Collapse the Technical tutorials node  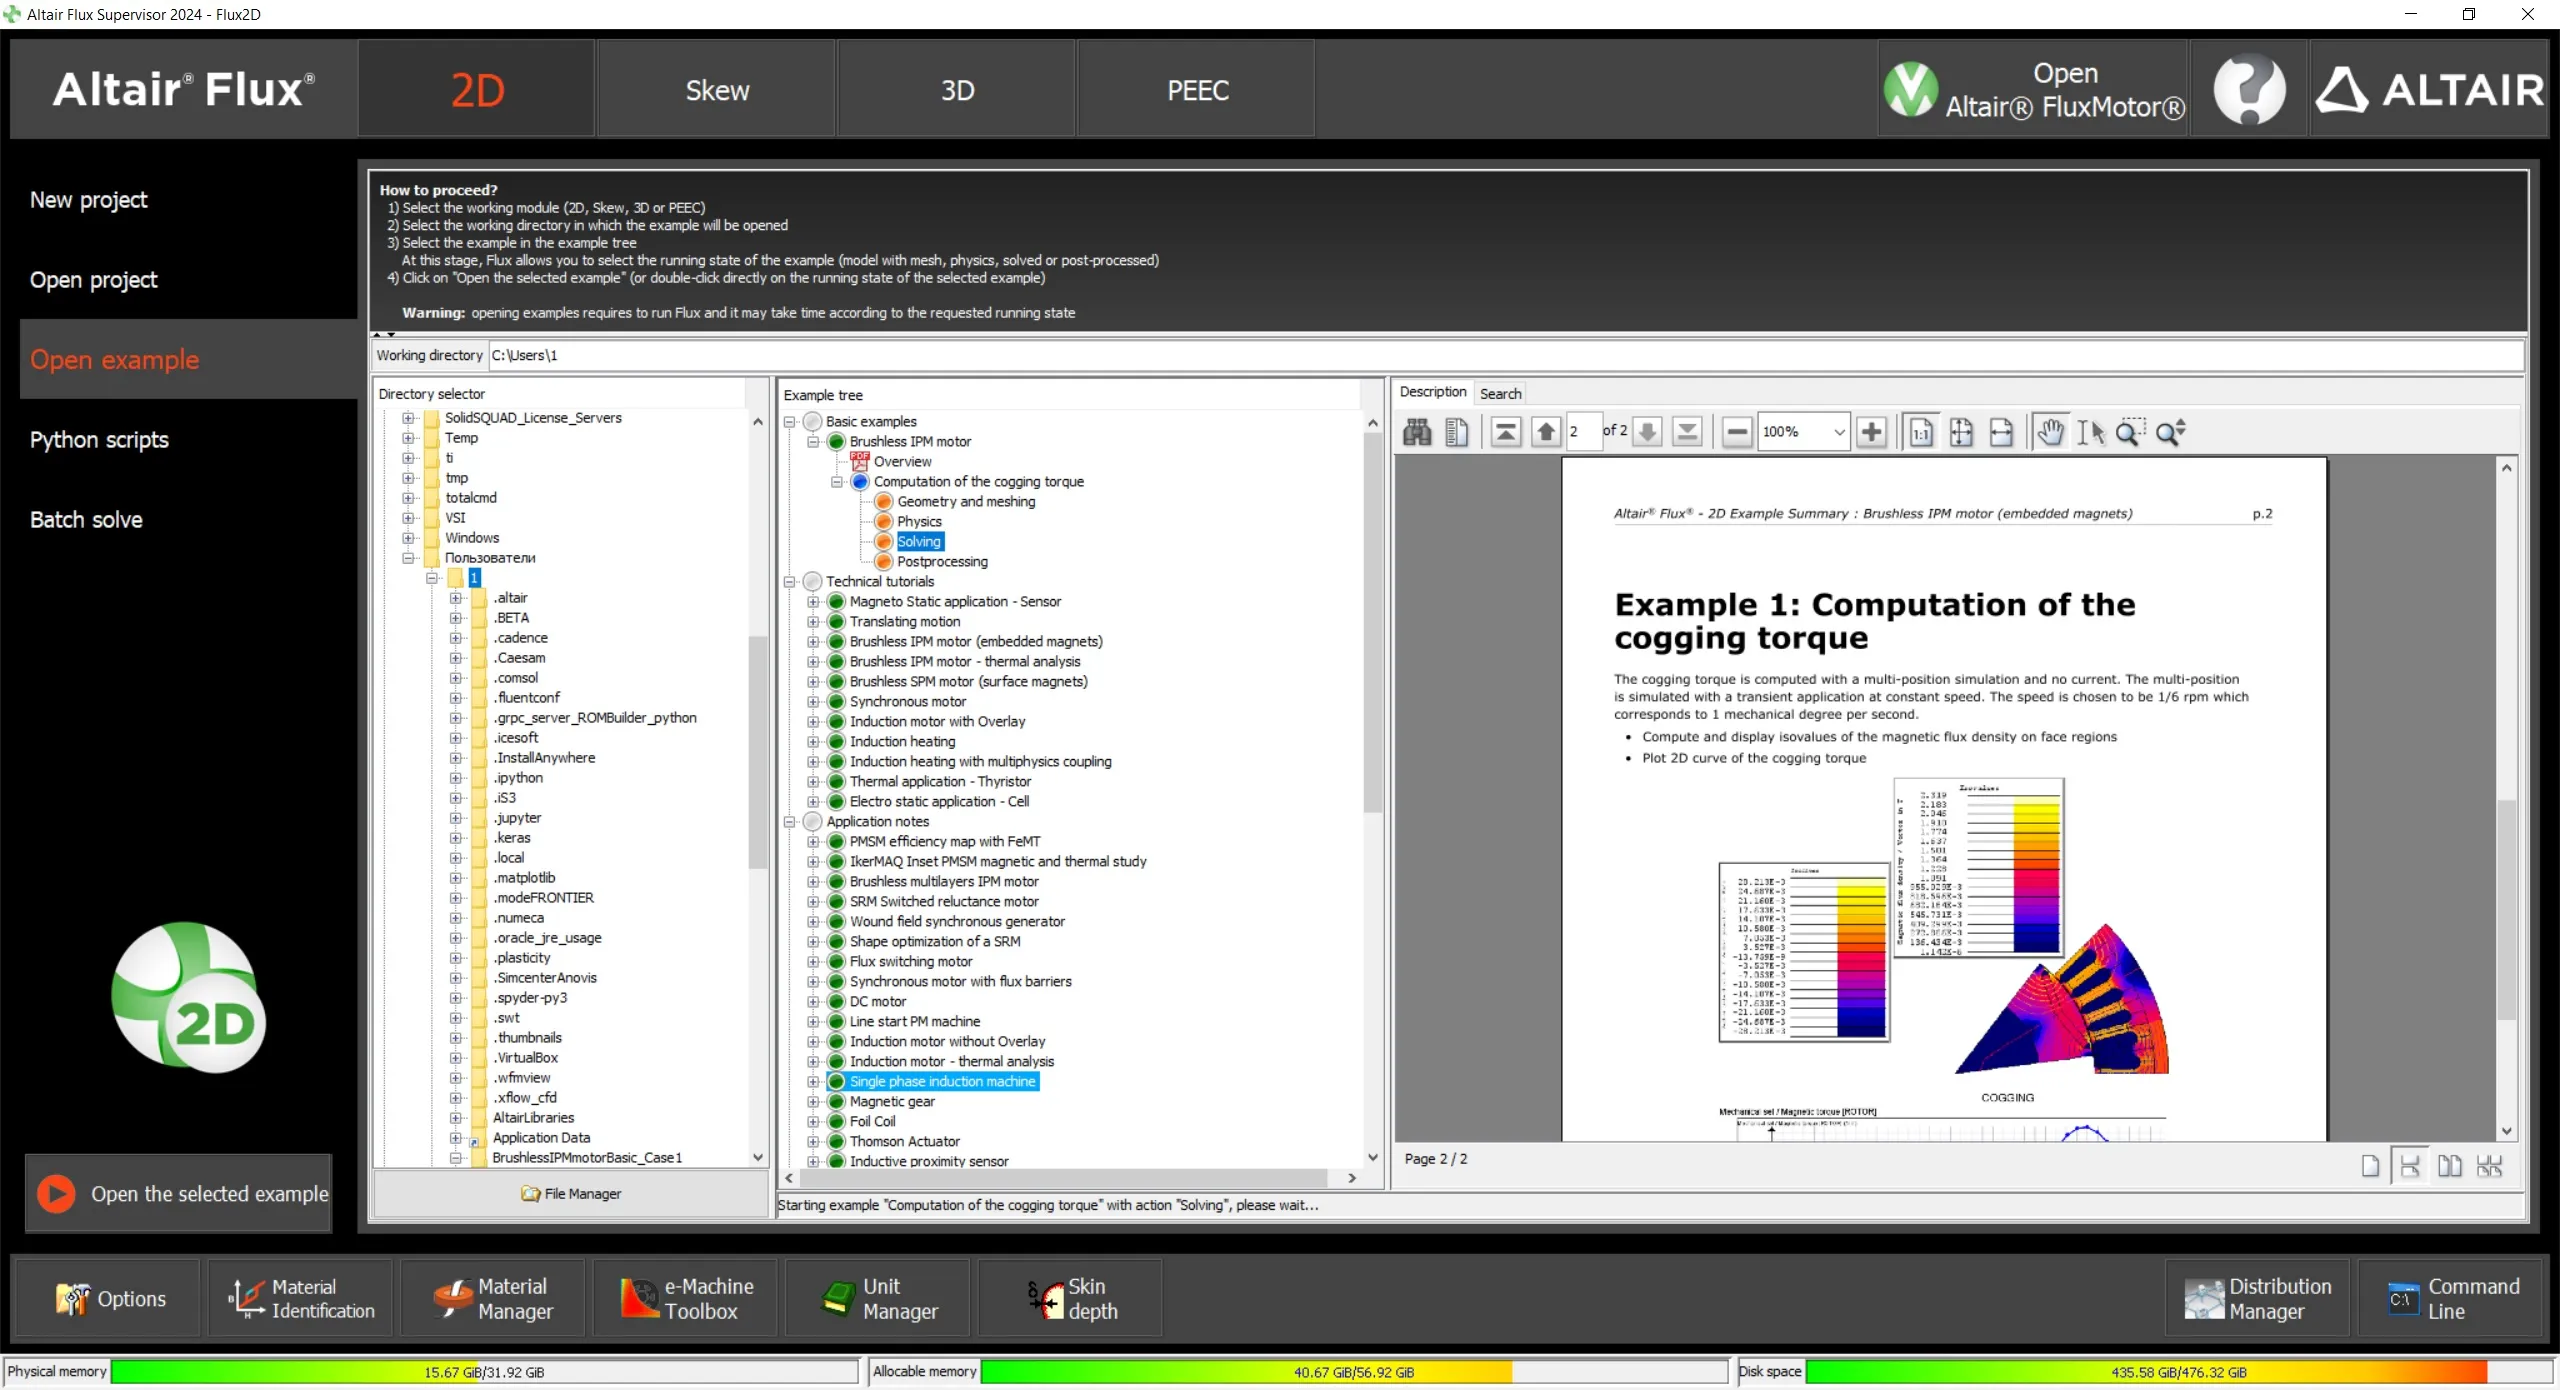(x=789, y=582)
